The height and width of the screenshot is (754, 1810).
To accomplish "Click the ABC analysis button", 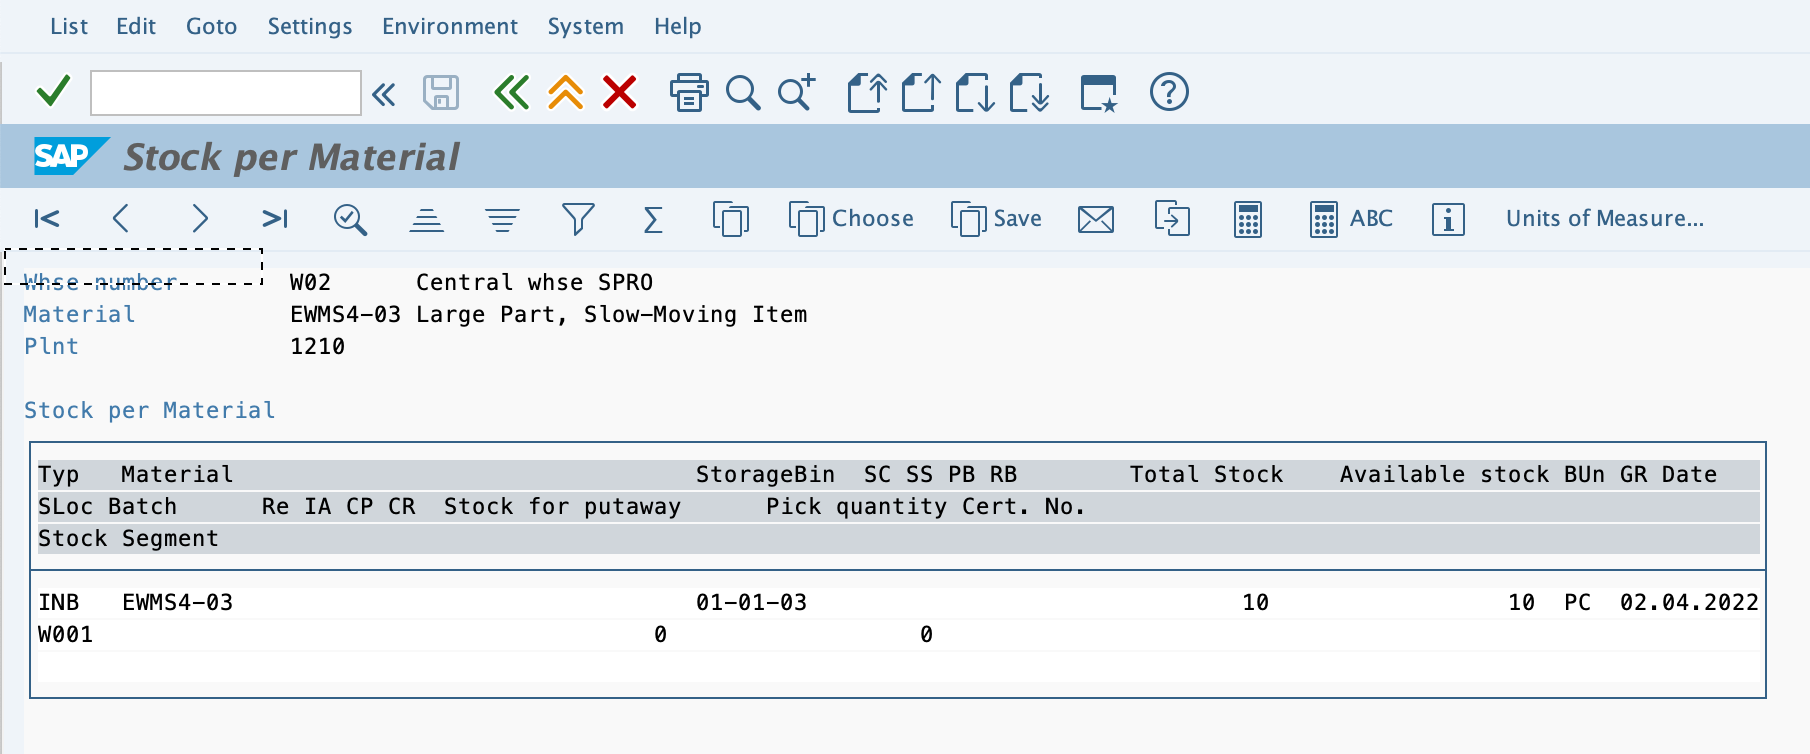I will coord(1351,219).
